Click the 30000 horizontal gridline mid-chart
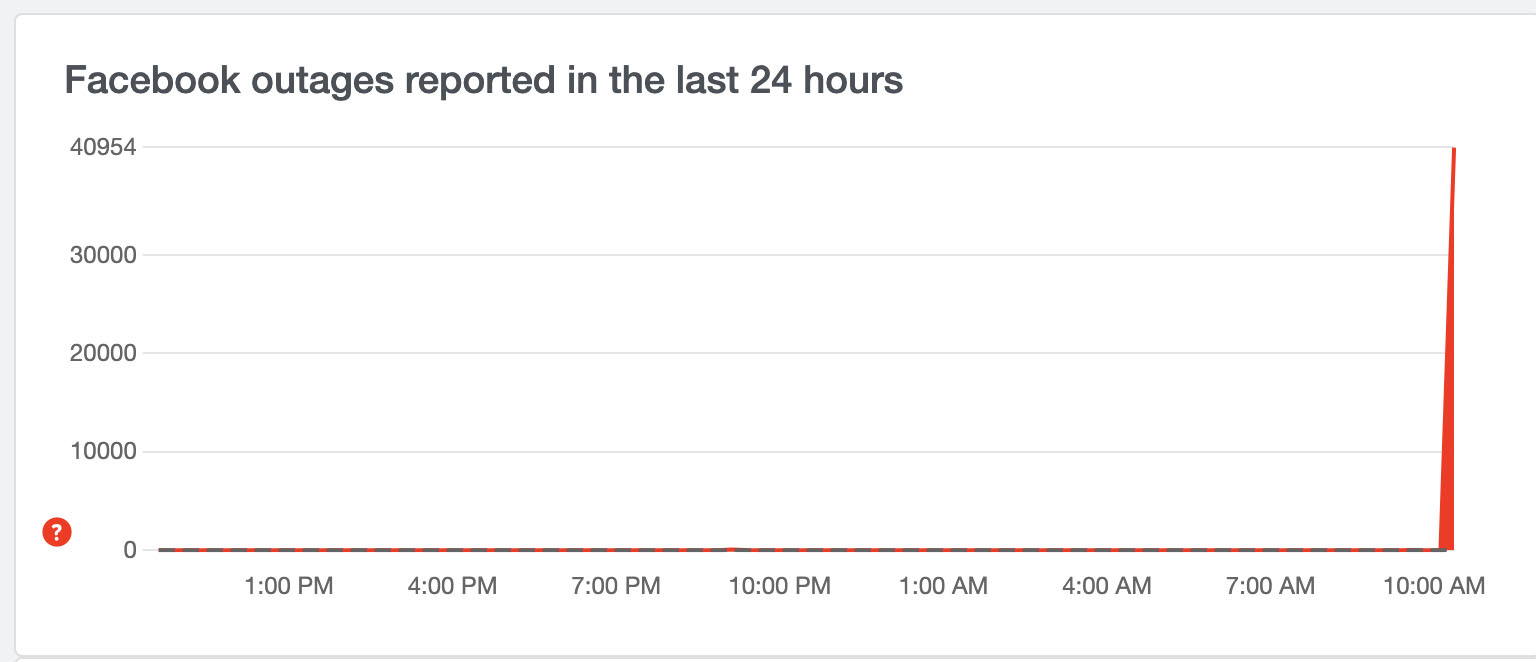Screen dimensions: 1536x662 [x=800, y=254]
